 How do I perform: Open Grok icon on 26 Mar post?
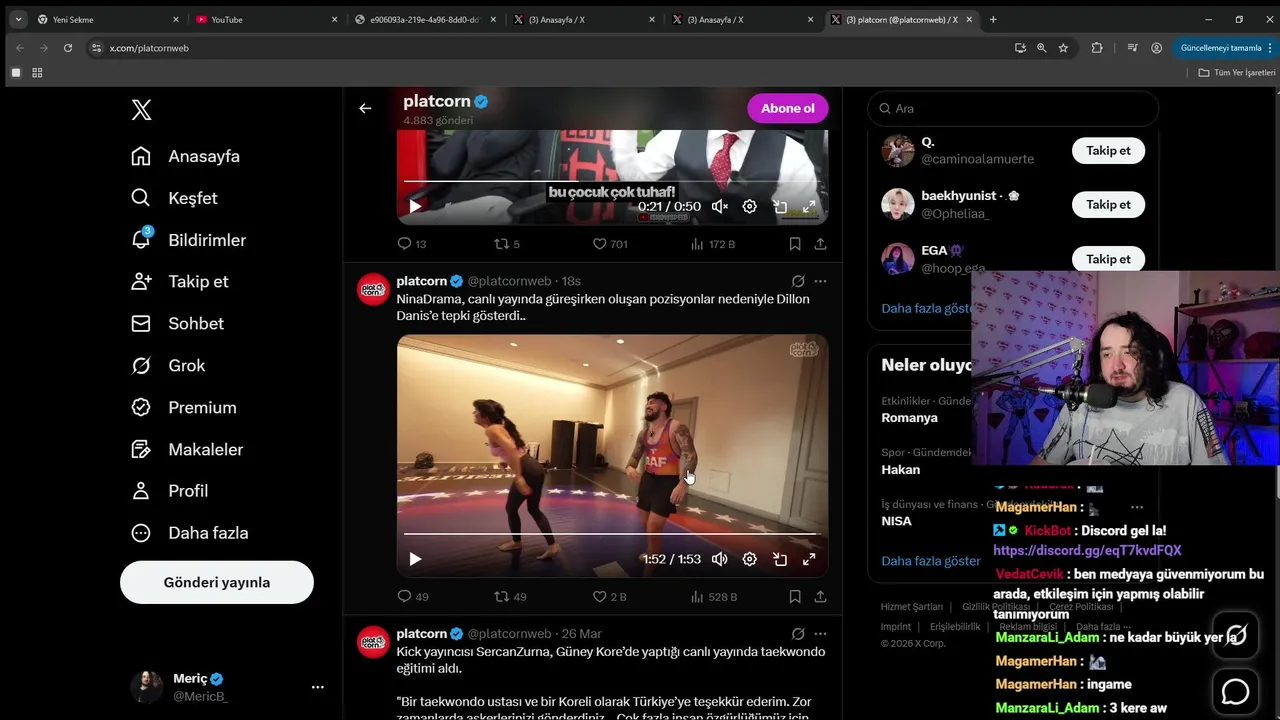click(798, 634)
